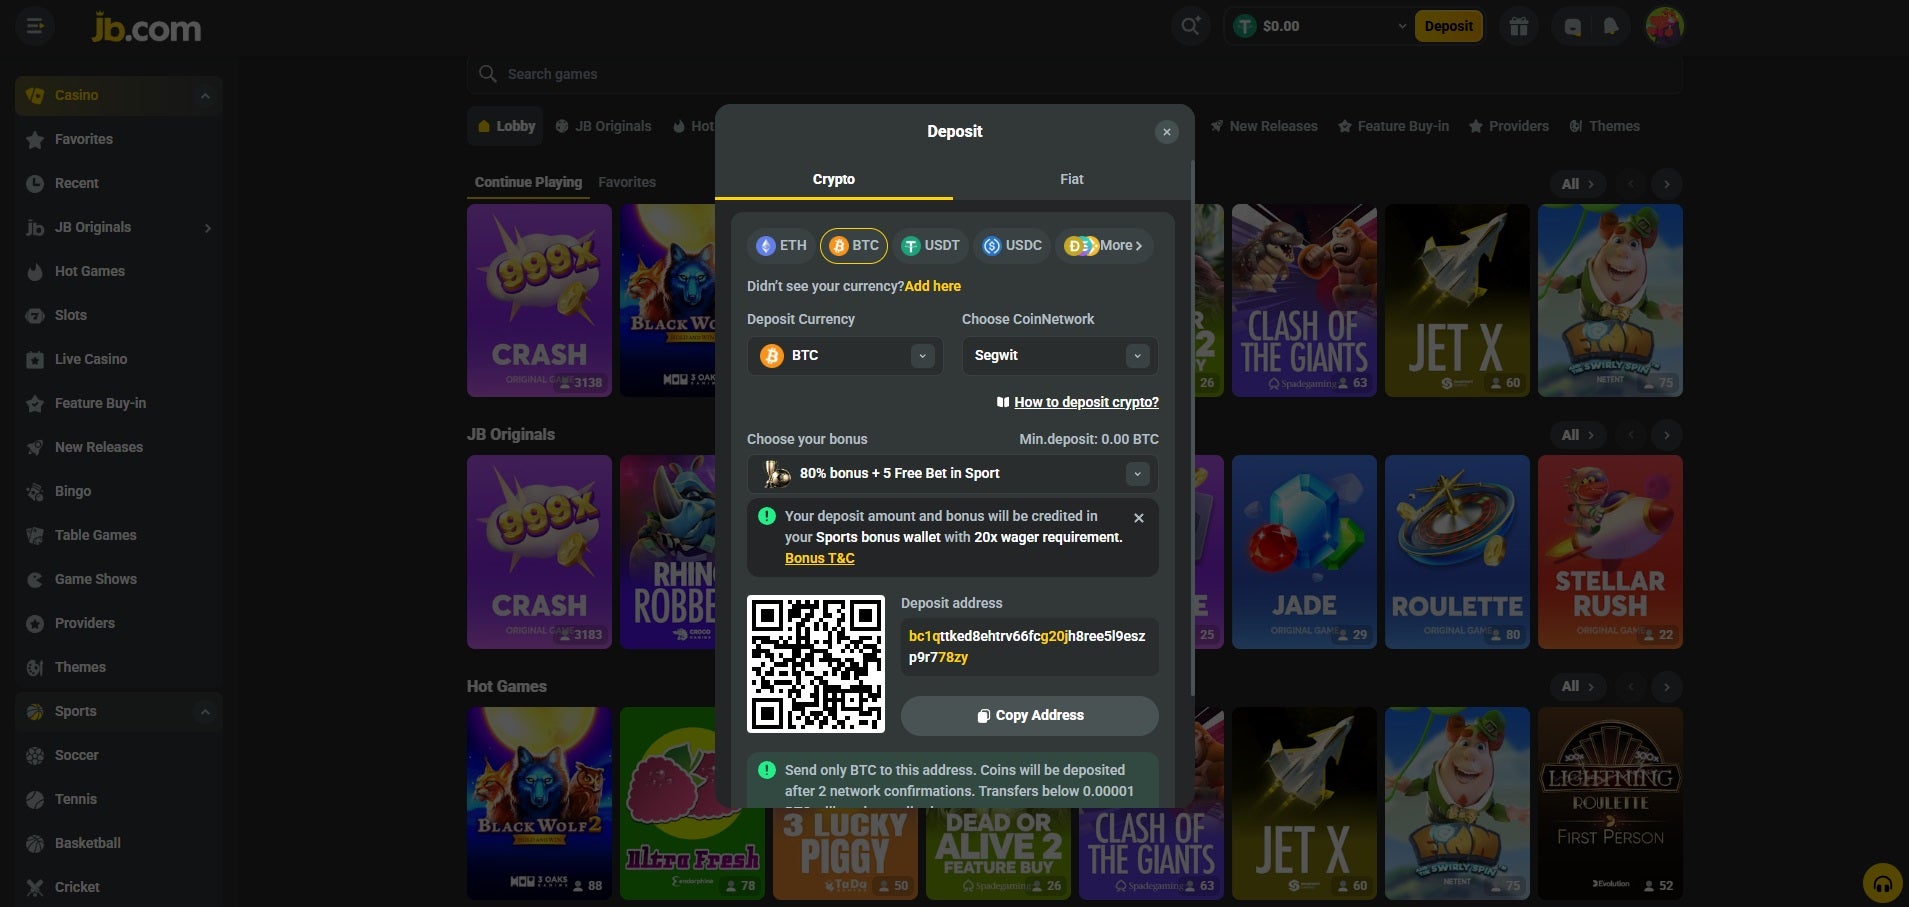
Task: Click the Copy Address button
Action: coord(1029,716)
